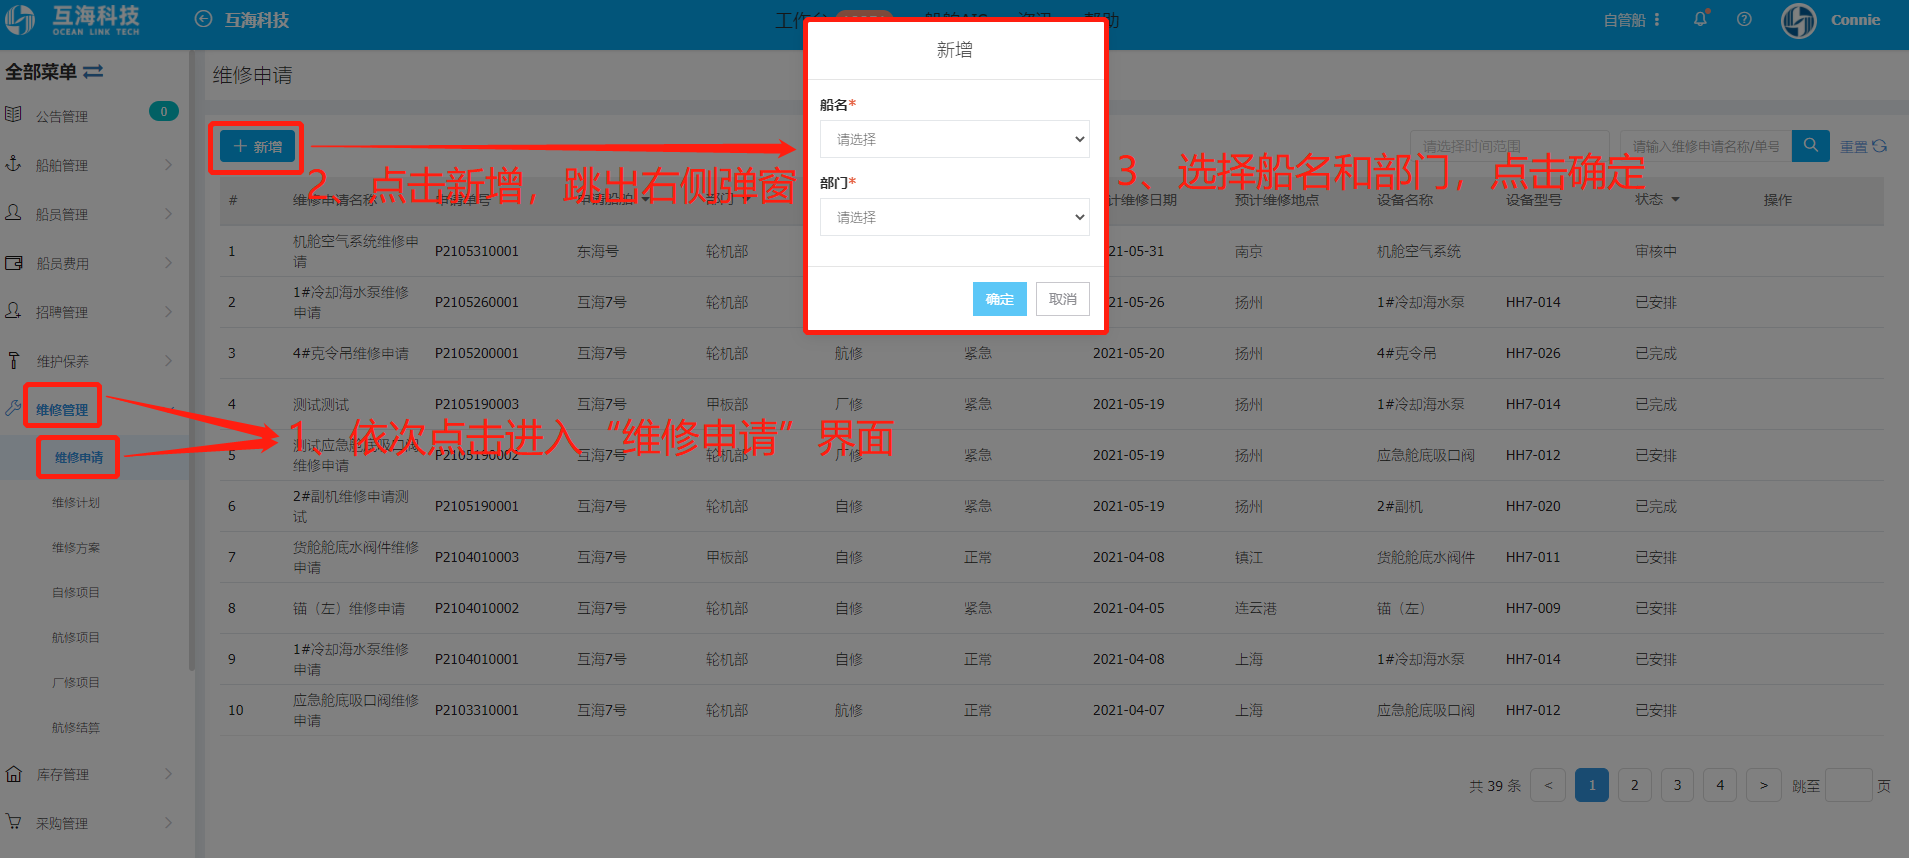Open 厂修项目 submenu item
1909x858 pixels.
coord(76,682)
